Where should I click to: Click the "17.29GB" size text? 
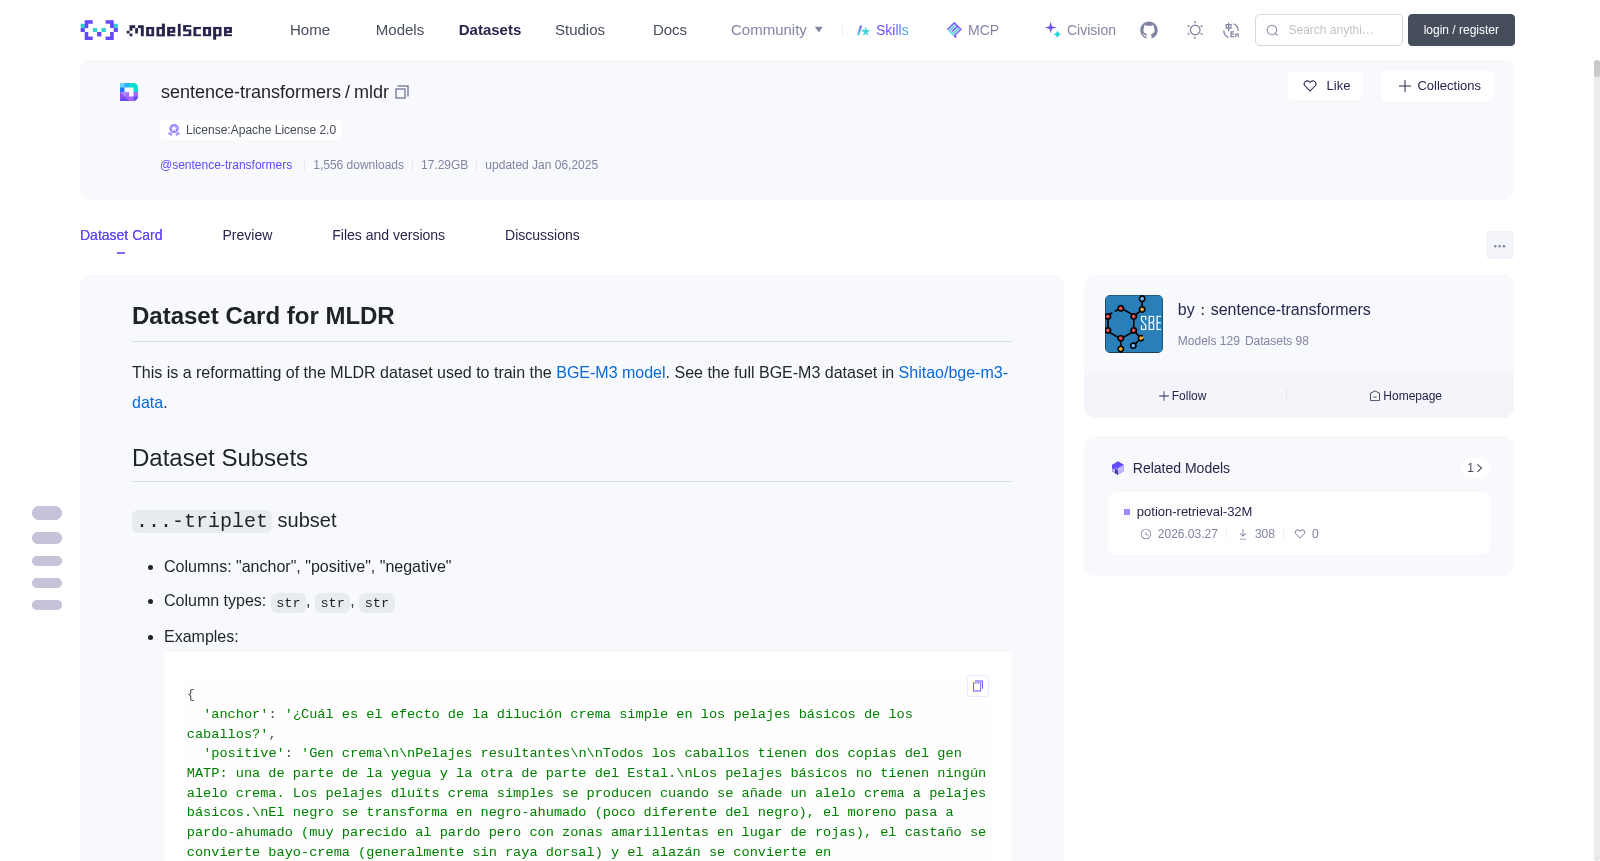[444, 165]
